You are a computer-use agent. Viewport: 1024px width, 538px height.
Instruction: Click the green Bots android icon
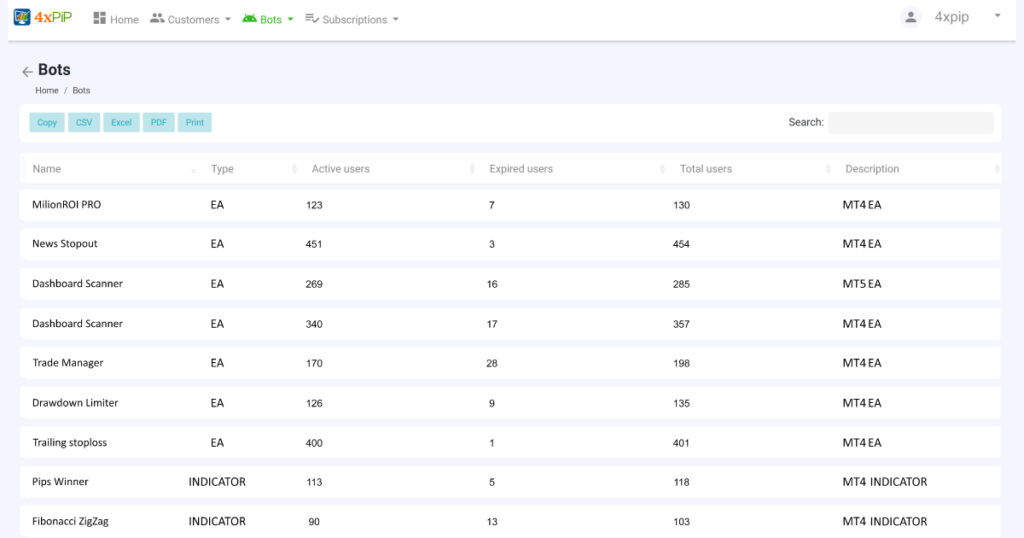click(x=249, y=19)
